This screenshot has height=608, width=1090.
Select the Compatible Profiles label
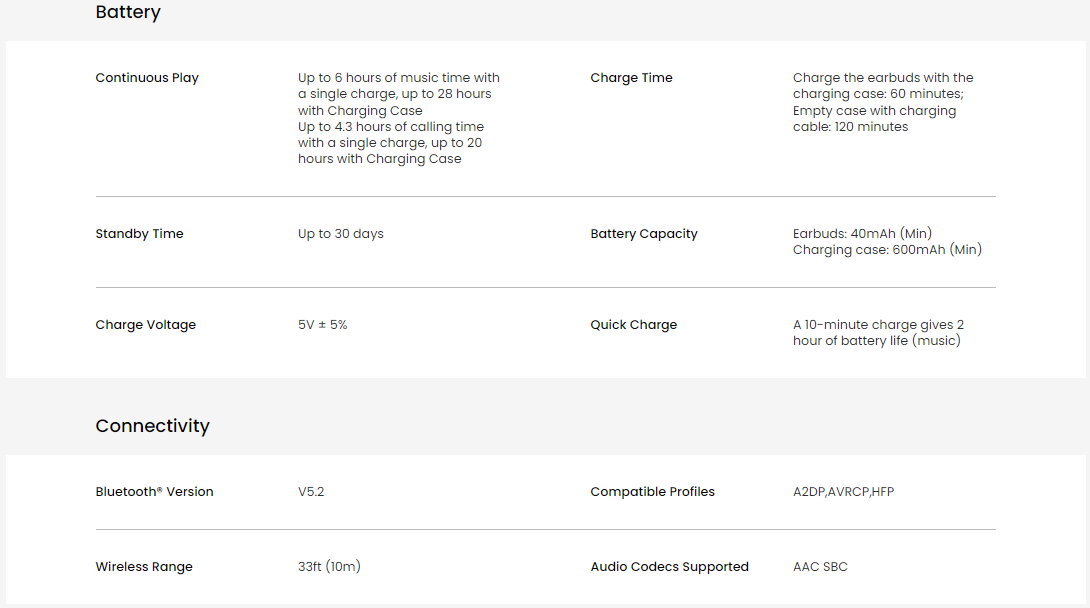click(x=652, y=492)
